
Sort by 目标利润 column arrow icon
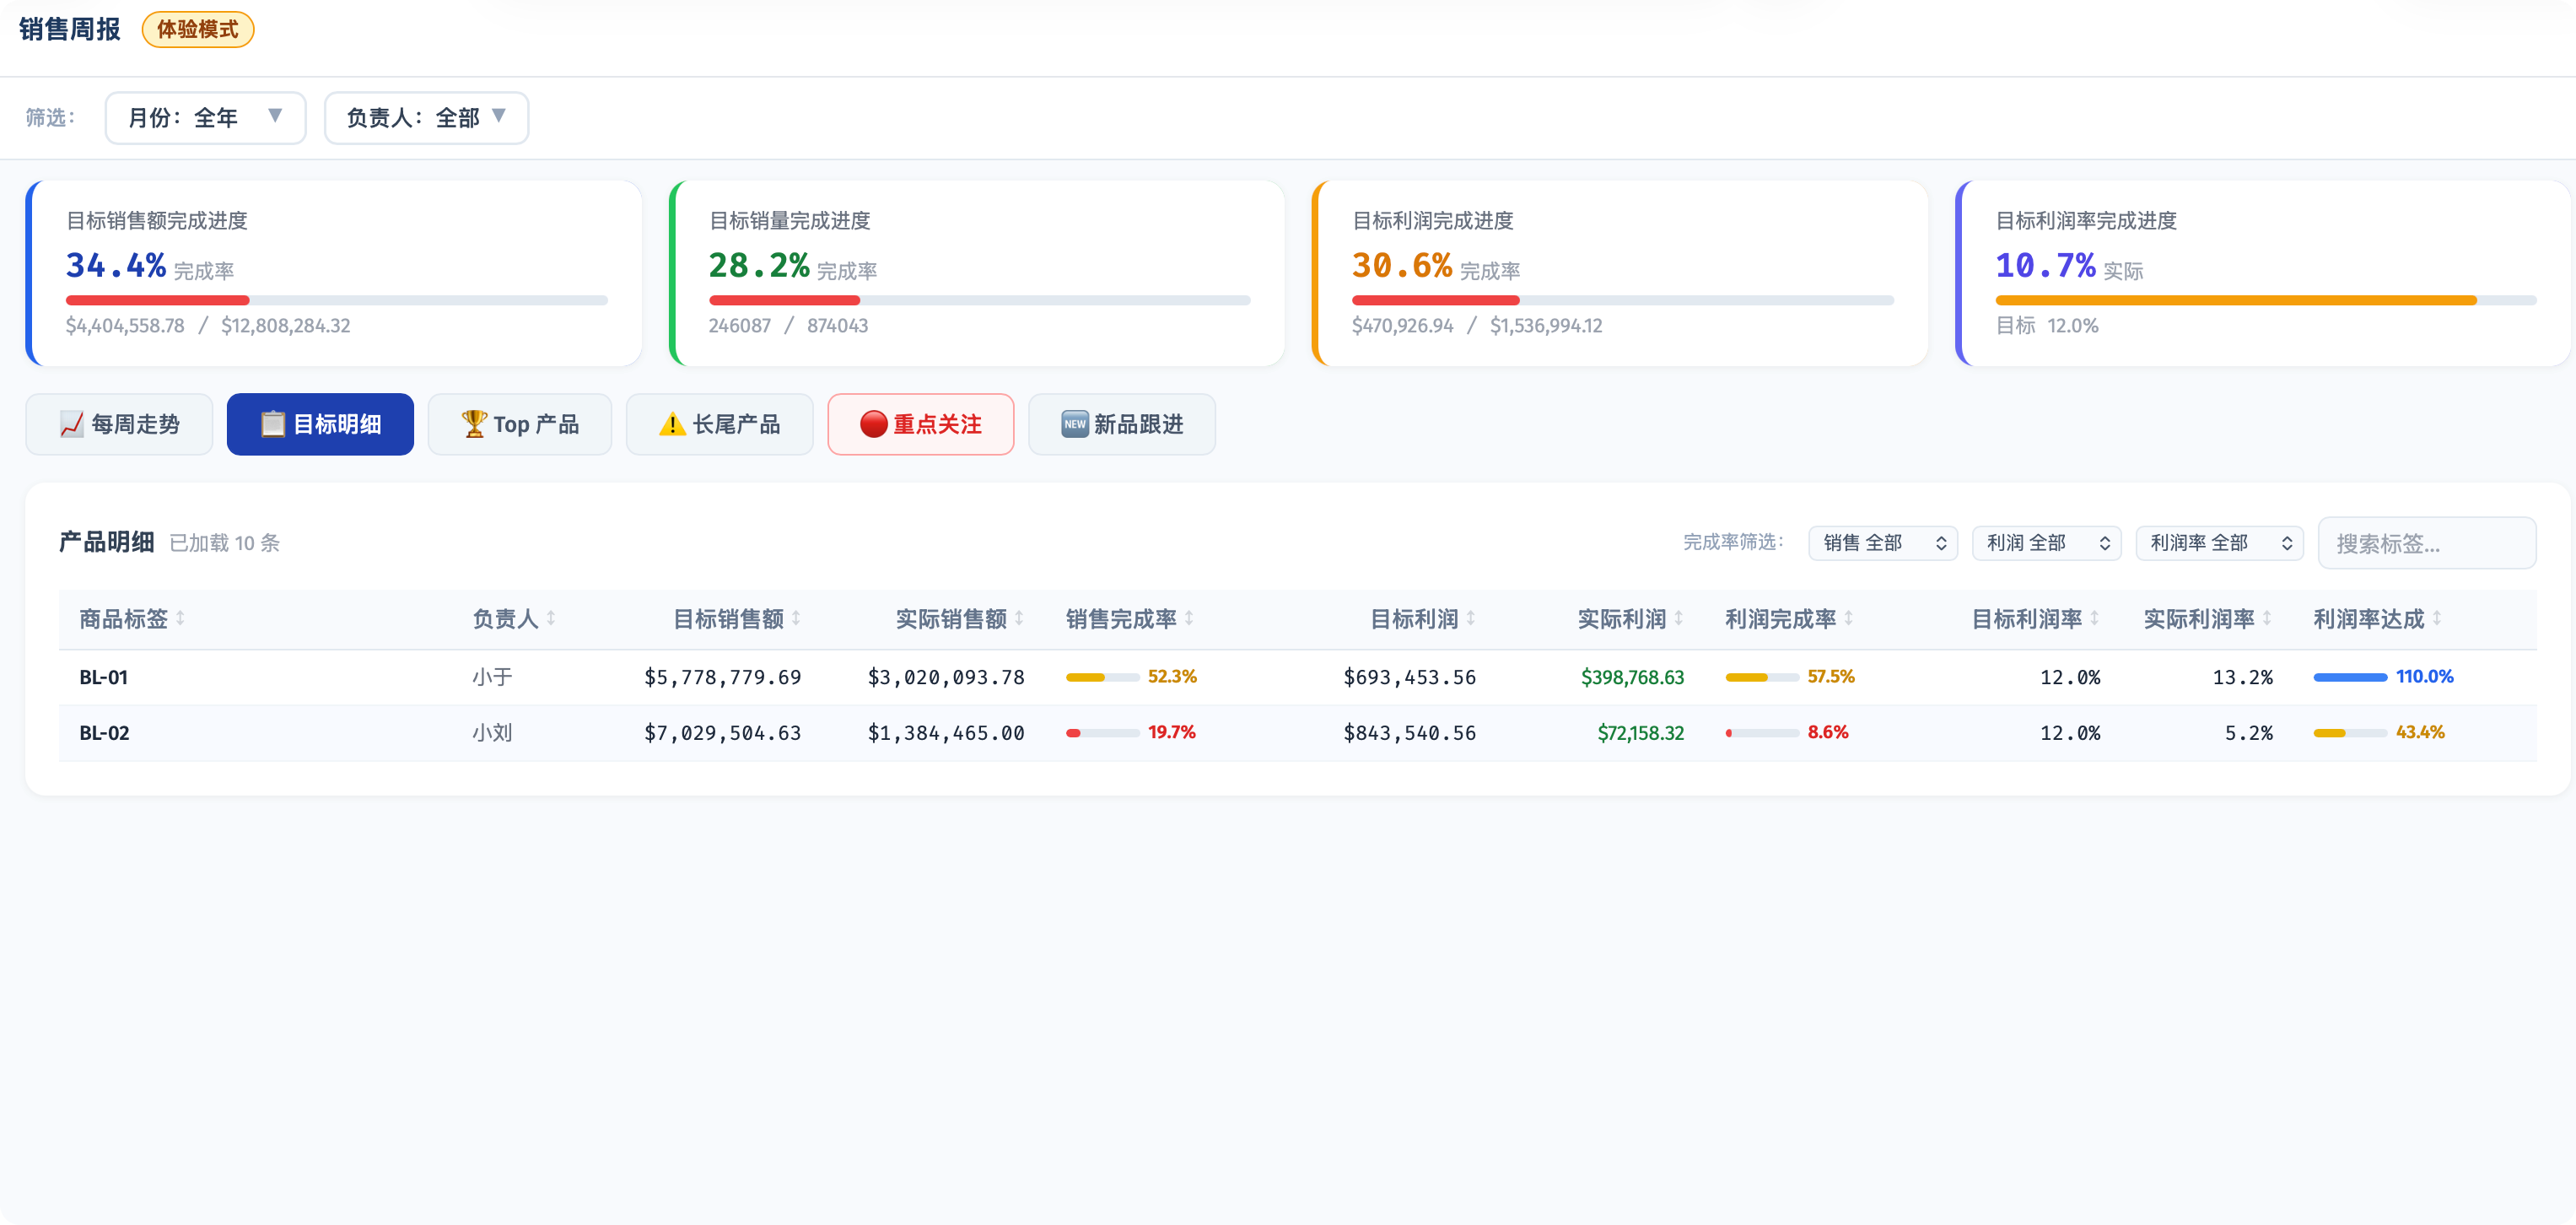tap(1470, 619)
